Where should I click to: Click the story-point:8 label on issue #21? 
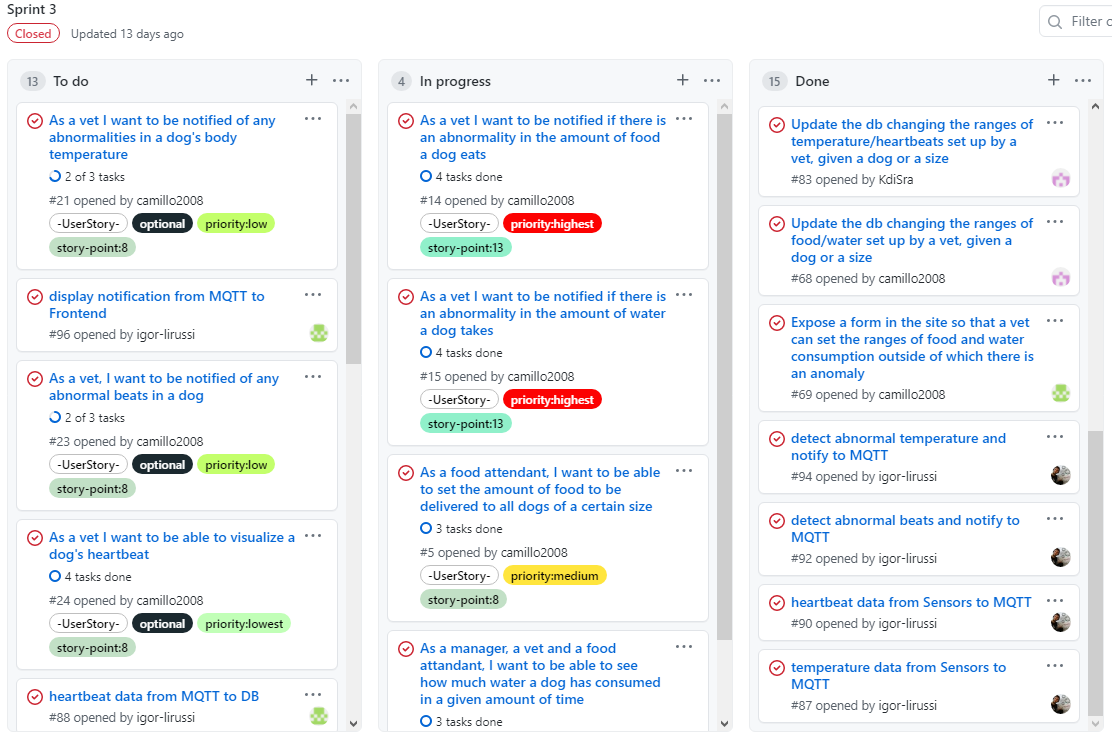click(x=92, y=247)
